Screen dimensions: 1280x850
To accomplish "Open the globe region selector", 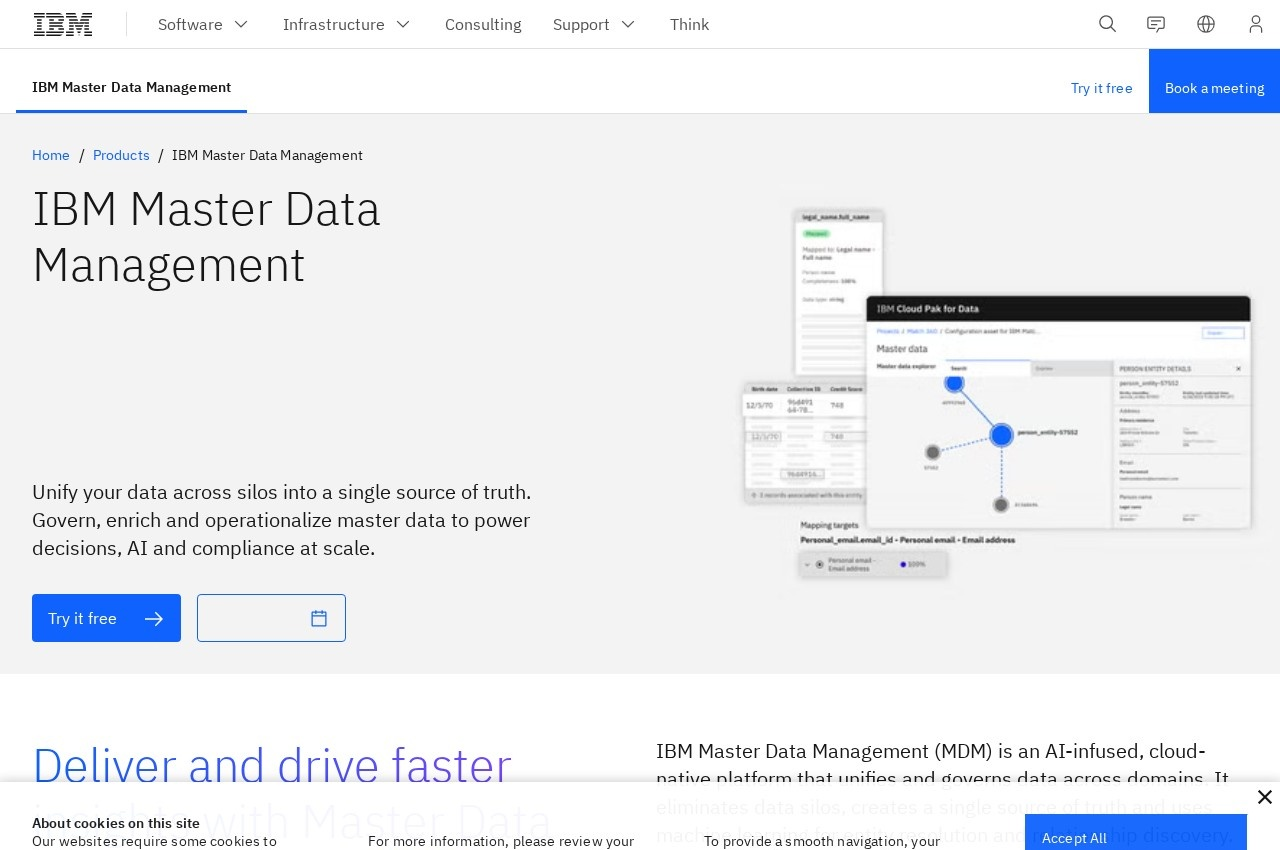I will click(x=1206, y=24).
